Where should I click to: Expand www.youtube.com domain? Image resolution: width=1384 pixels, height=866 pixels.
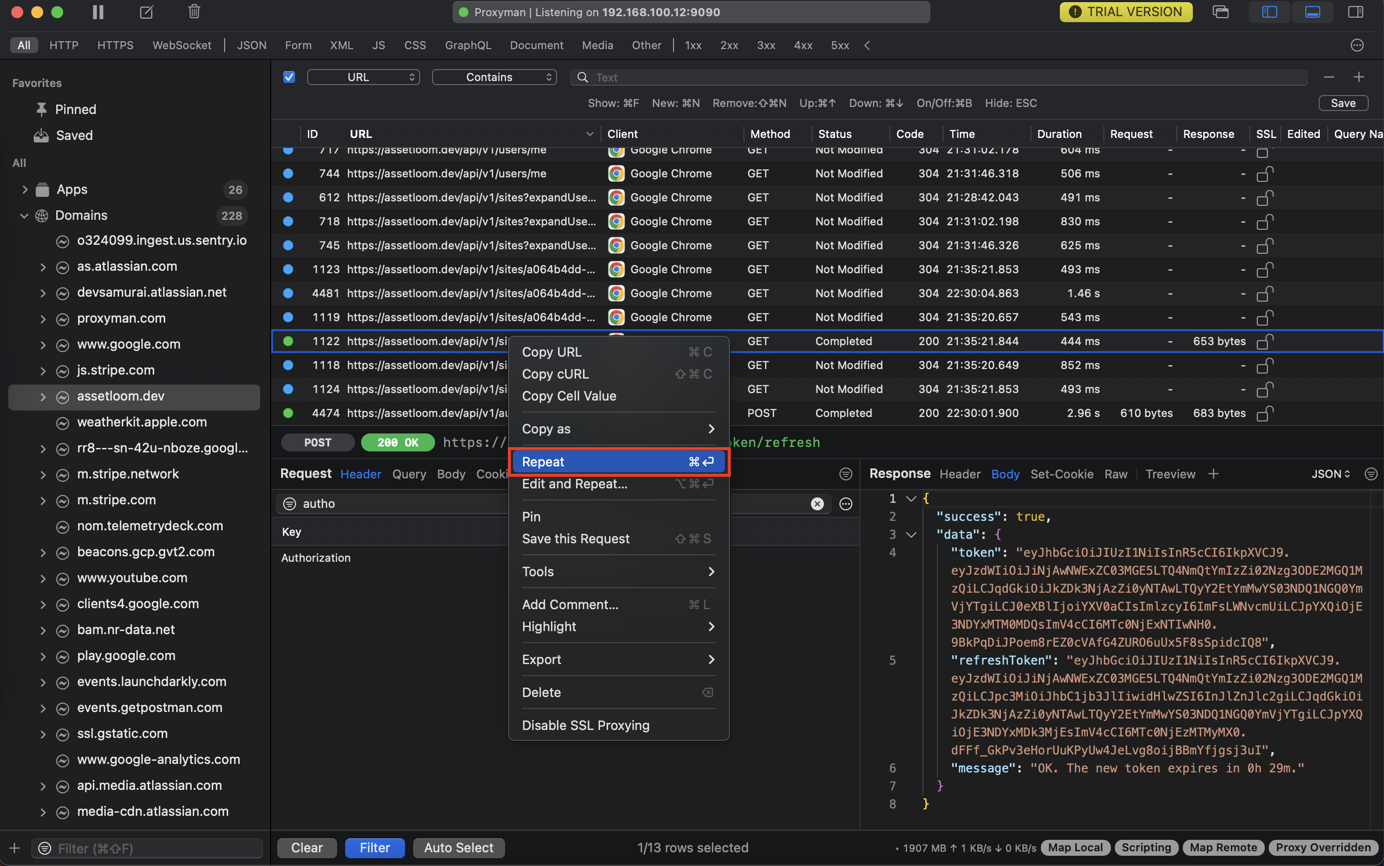tap(43, 578)
